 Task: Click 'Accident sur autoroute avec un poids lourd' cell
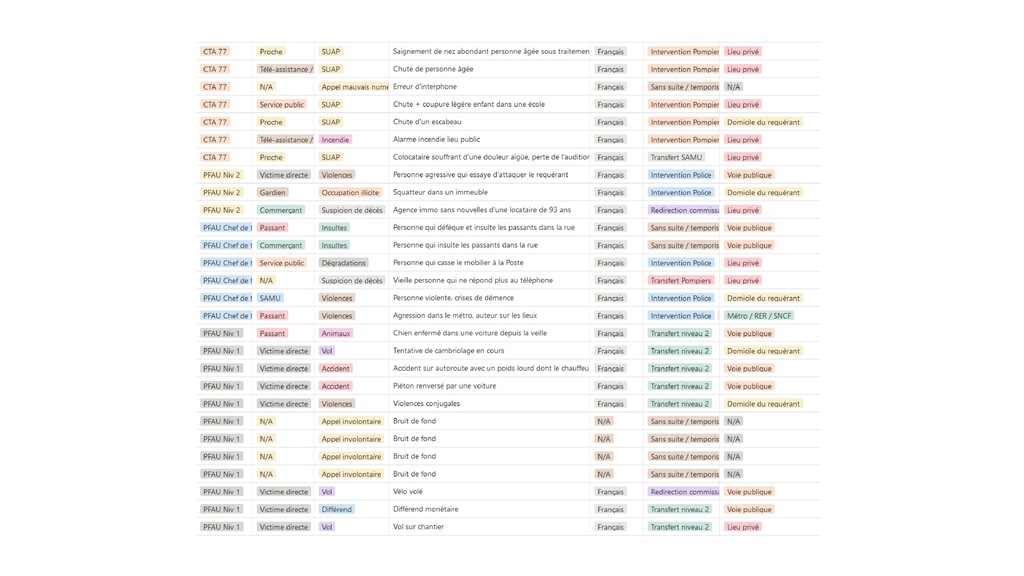point(490,369)
